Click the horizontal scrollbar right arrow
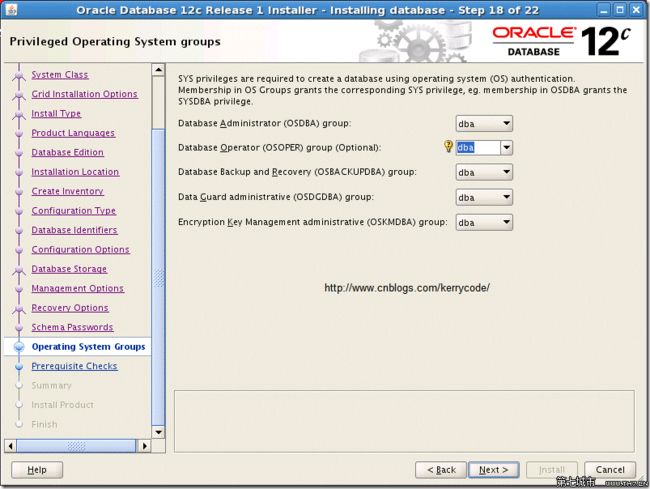The height and width of the screenshot is (489, 650). coord(144,446)
